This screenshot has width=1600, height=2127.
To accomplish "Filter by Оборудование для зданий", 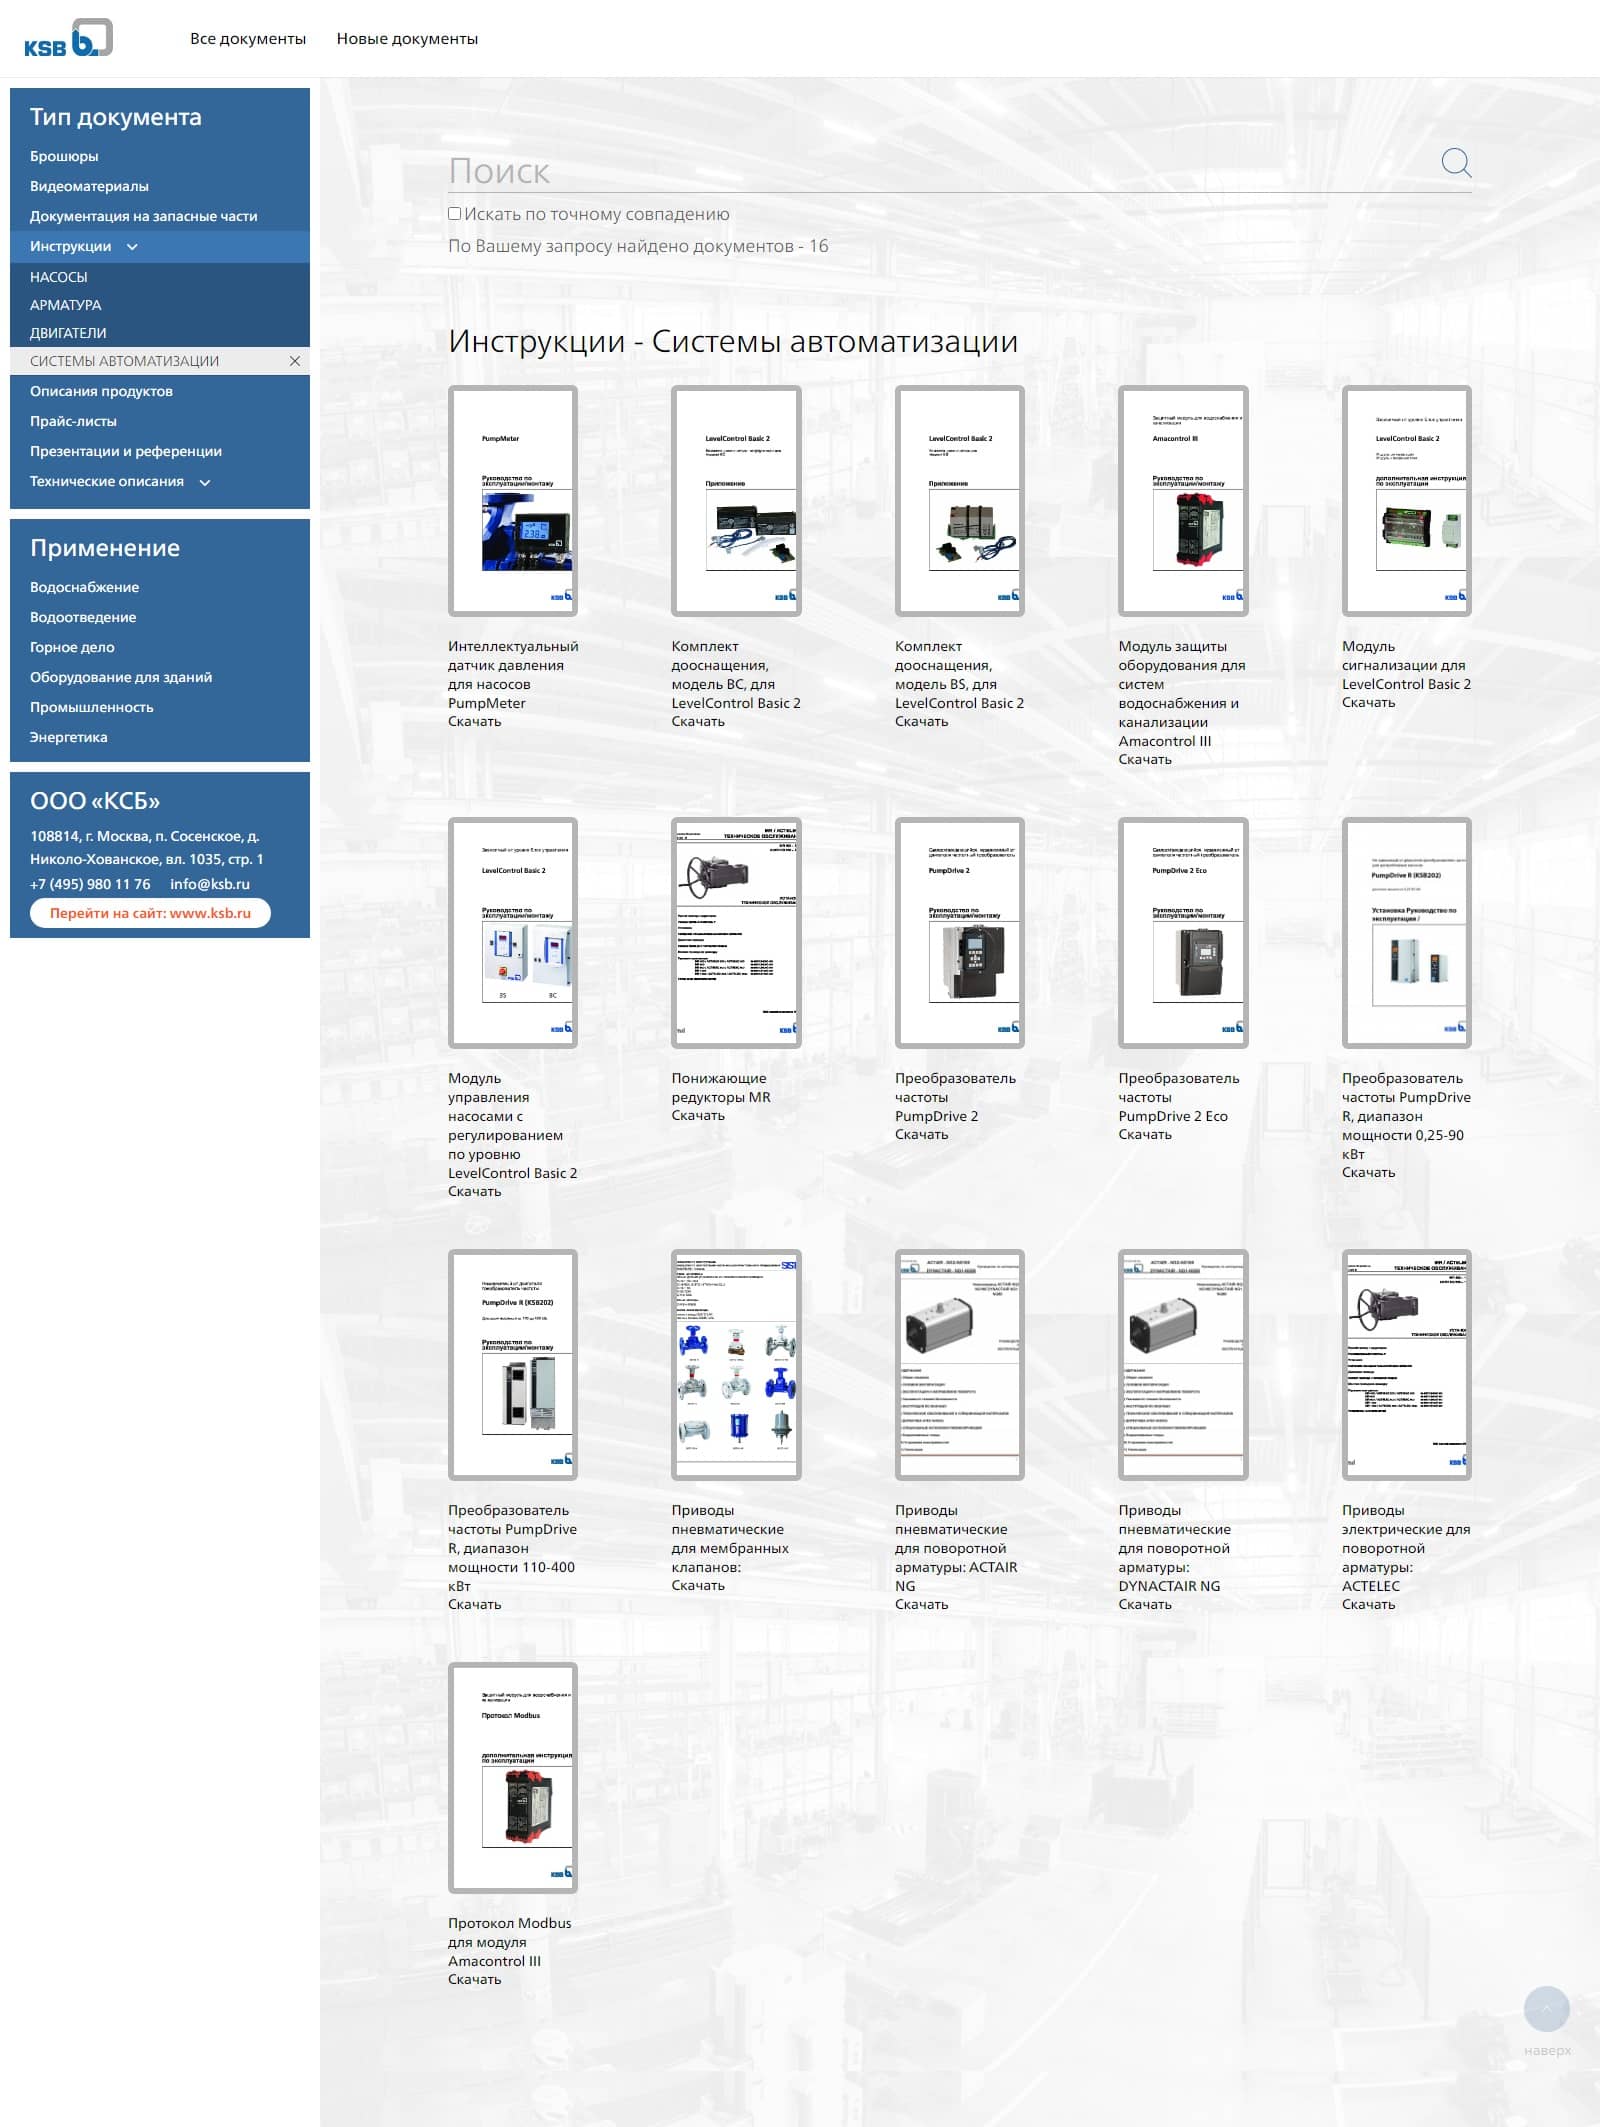I will [x=121, y=677].
